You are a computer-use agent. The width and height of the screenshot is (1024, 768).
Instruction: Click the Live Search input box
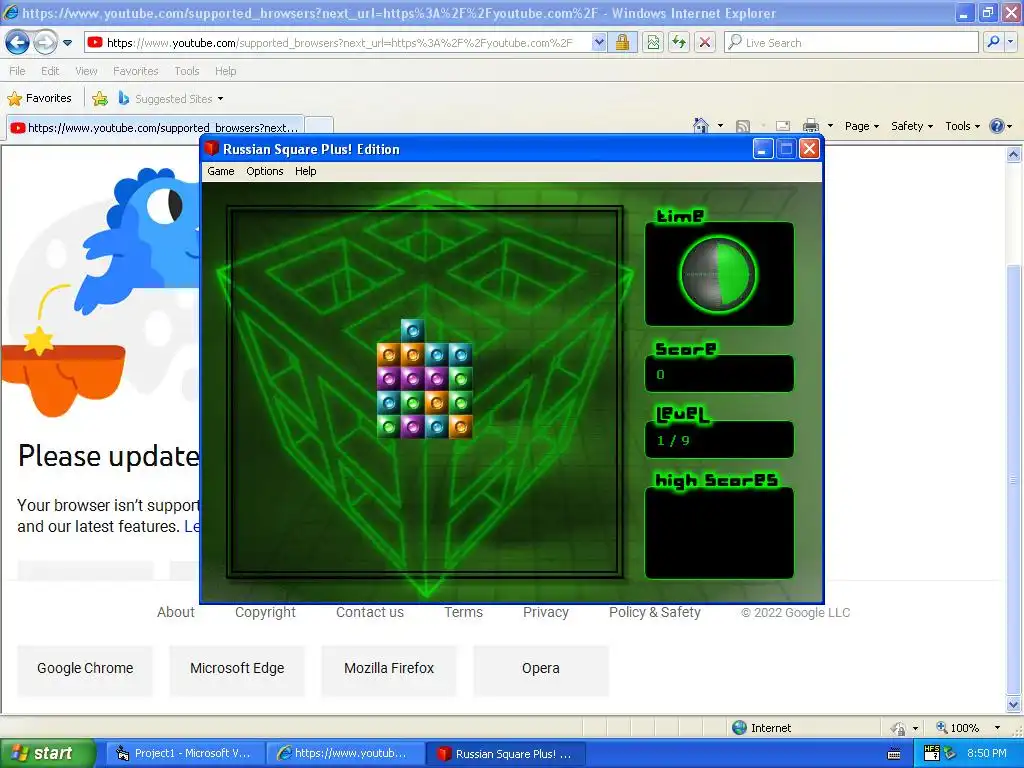pos(851,43)
